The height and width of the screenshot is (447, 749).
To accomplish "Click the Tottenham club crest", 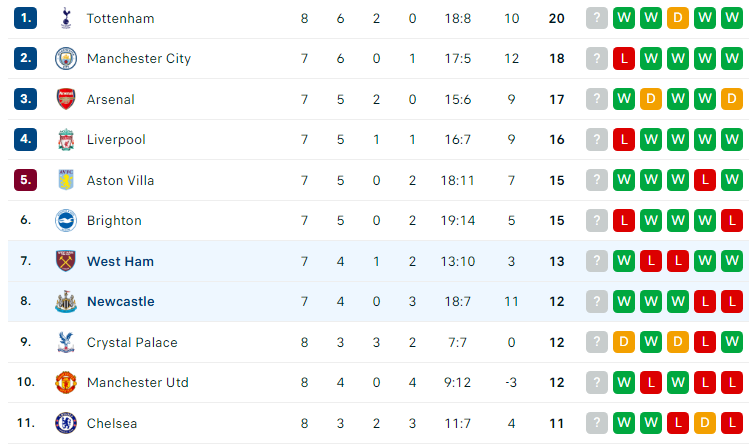I will coord(66,18).
